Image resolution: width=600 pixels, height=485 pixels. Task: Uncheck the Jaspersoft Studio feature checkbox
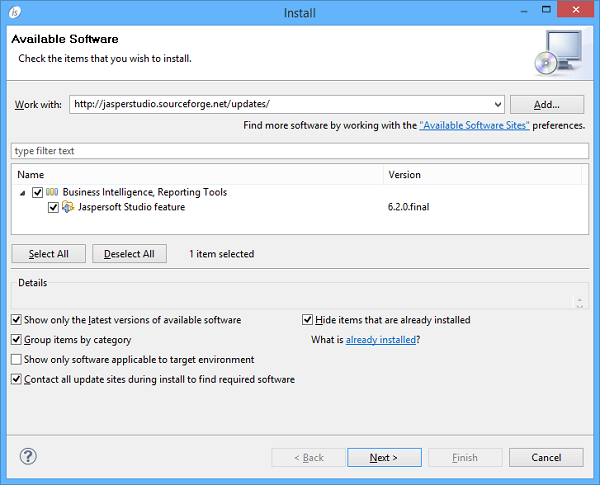[x=53, y=207]
